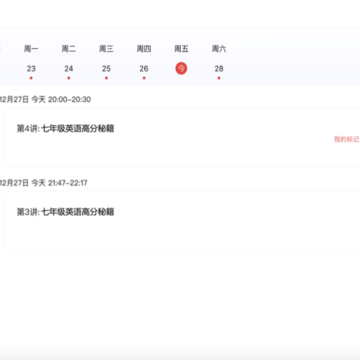Screen dimensions: 360x360
Task: Click the 周一 weekday label
Action: 31,49
